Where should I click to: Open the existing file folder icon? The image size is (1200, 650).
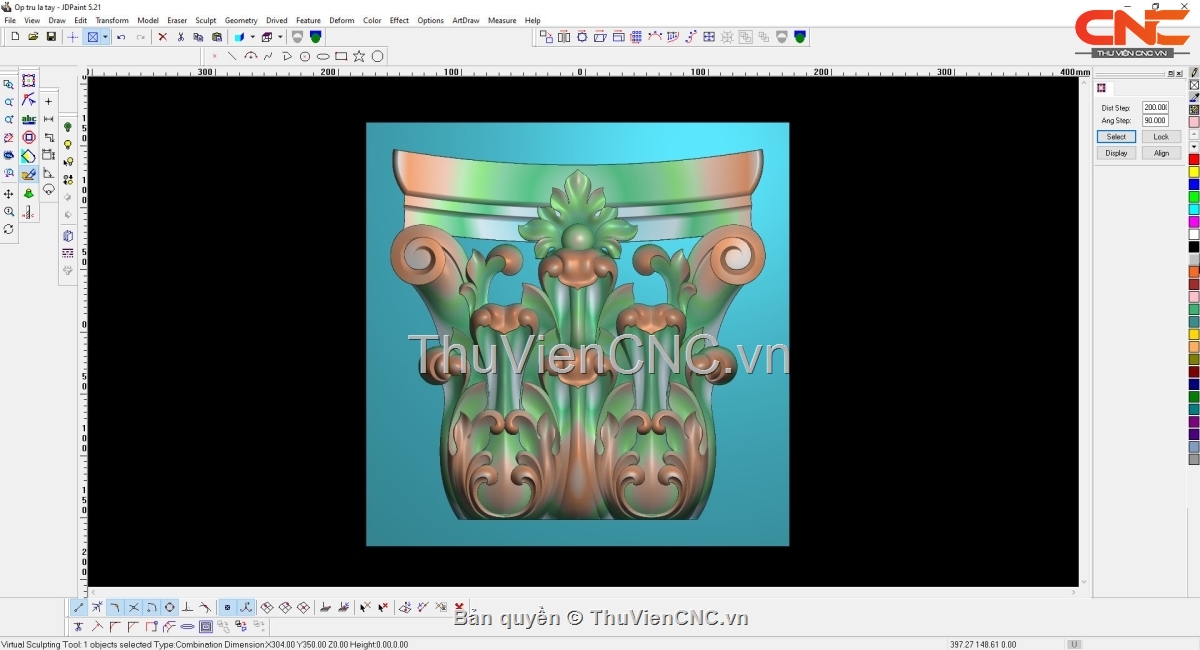tap(33, 37)
